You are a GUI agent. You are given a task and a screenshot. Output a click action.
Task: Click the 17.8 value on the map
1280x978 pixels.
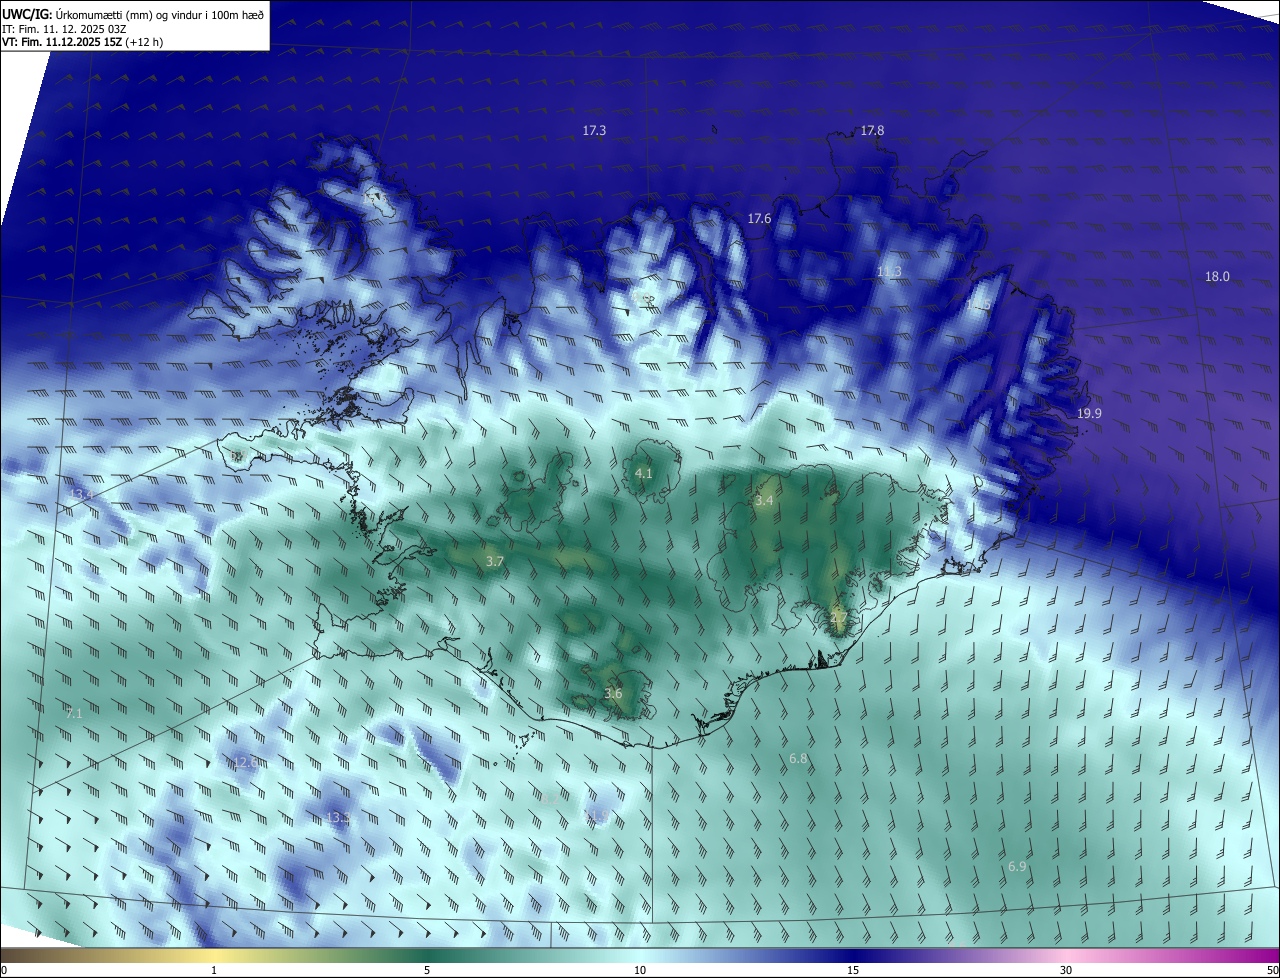872,131
